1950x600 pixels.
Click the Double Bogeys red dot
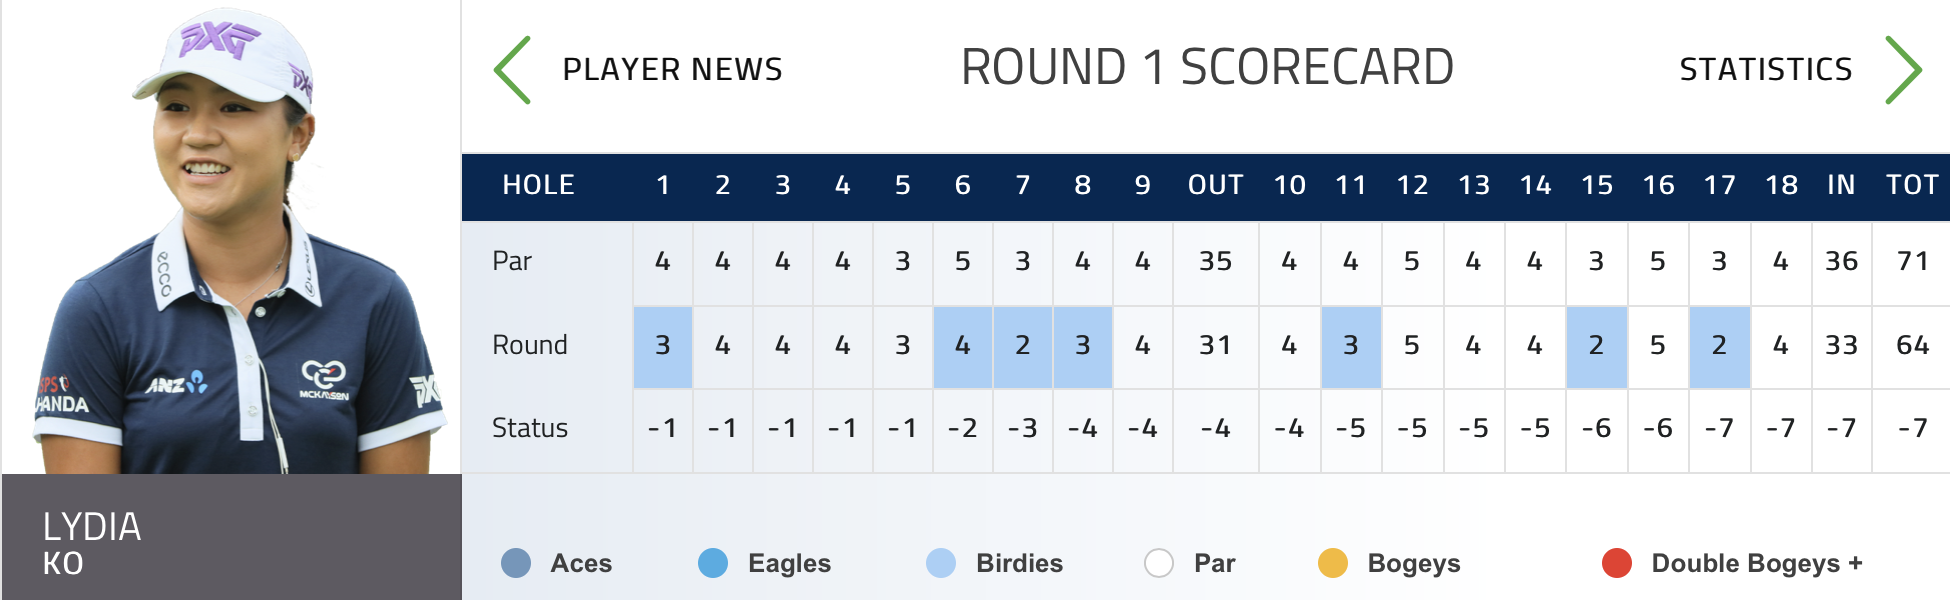[1617, 563]
